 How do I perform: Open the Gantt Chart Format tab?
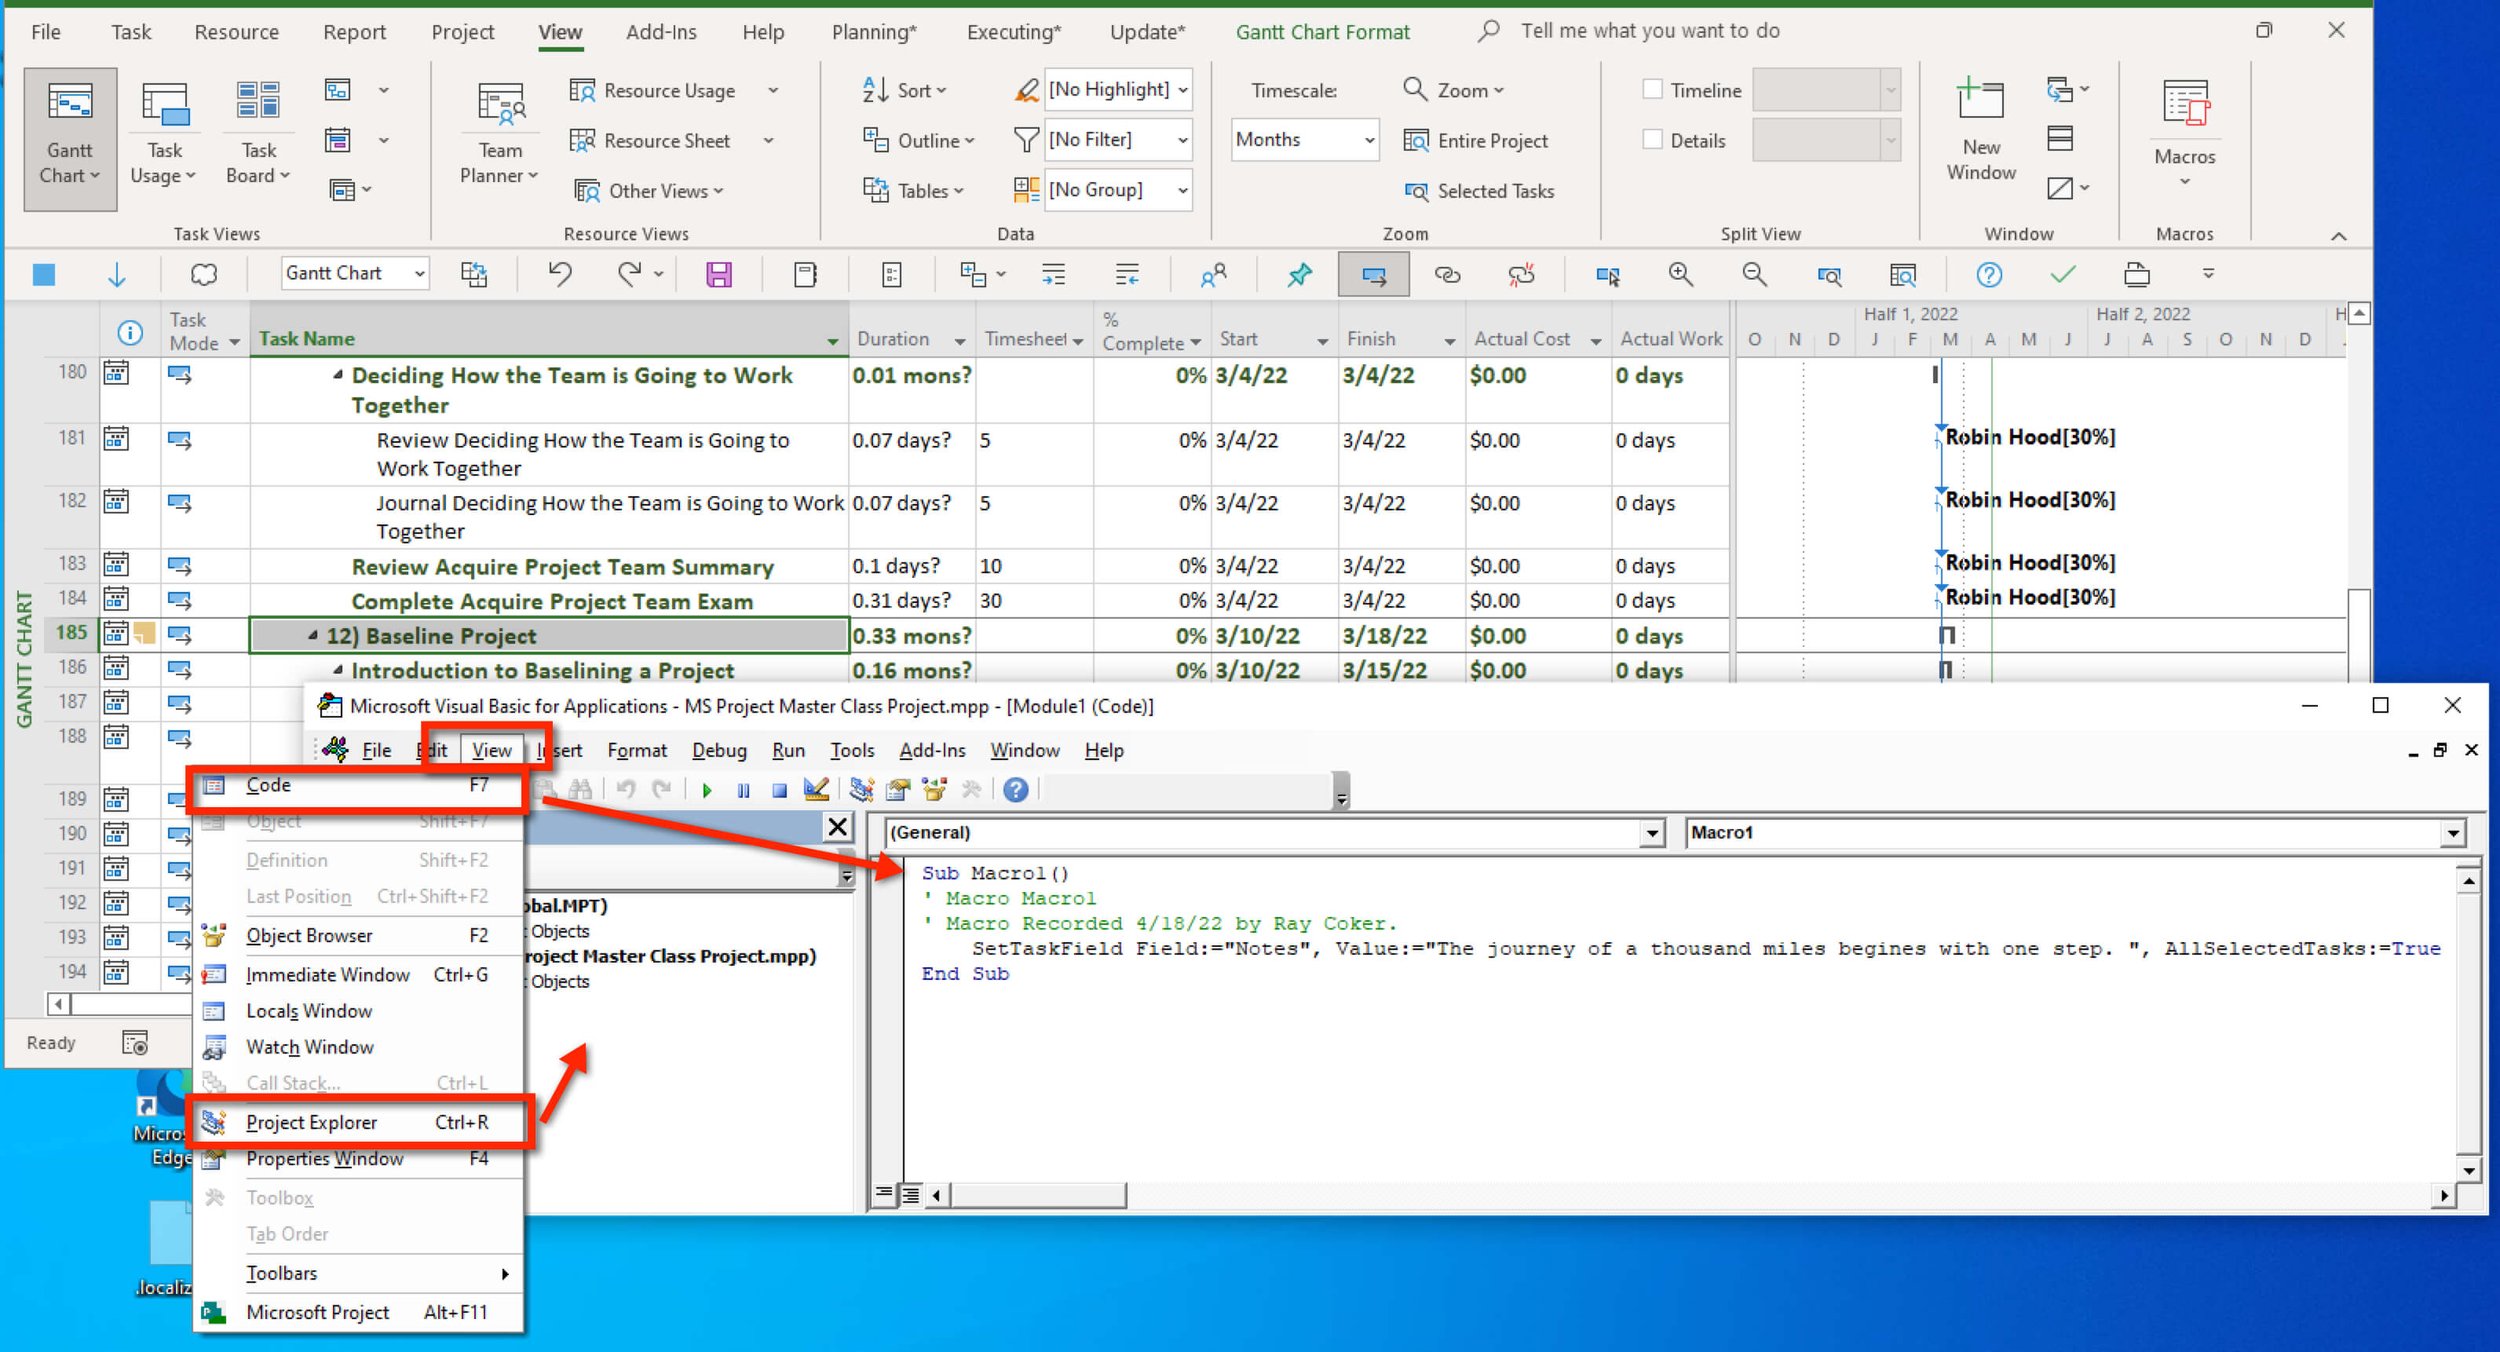(1322, 32)
